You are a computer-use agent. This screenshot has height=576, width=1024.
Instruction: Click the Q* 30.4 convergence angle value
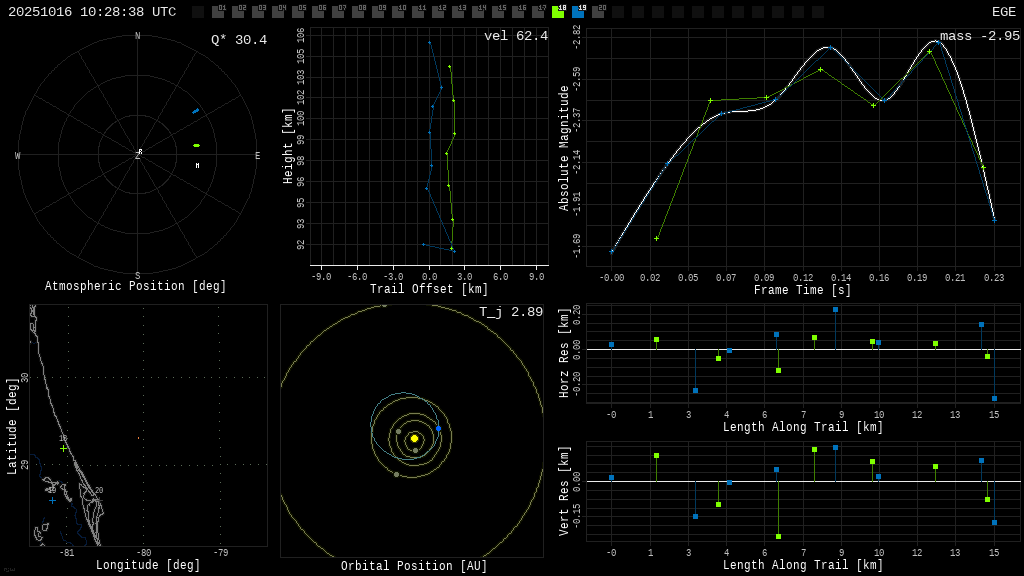(238, 40)
